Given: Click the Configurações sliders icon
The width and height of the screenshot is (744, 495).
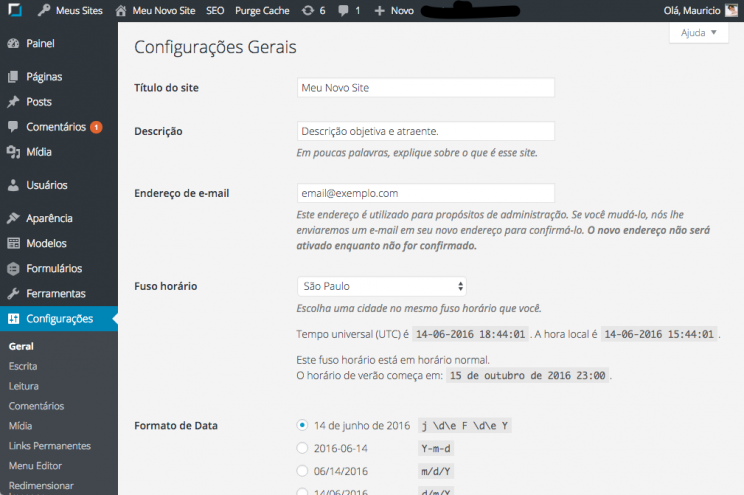Looking at the screenshot, I should [13, 318].
